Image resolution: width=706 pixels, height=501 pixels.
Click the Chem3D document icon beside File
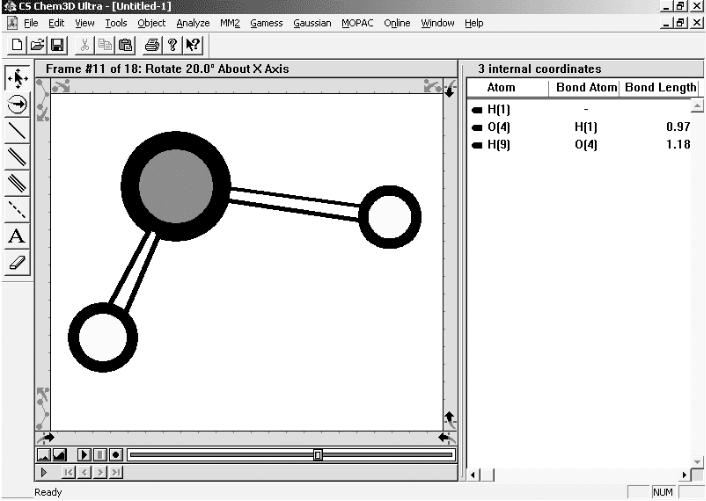13,23
